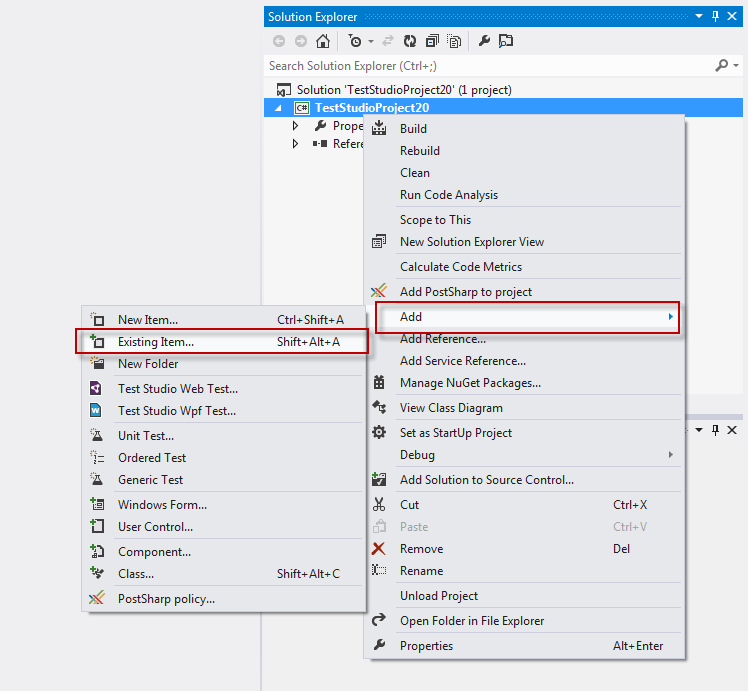Click the Windows Form icon
748x691 pixels.
tap(97, 504)
